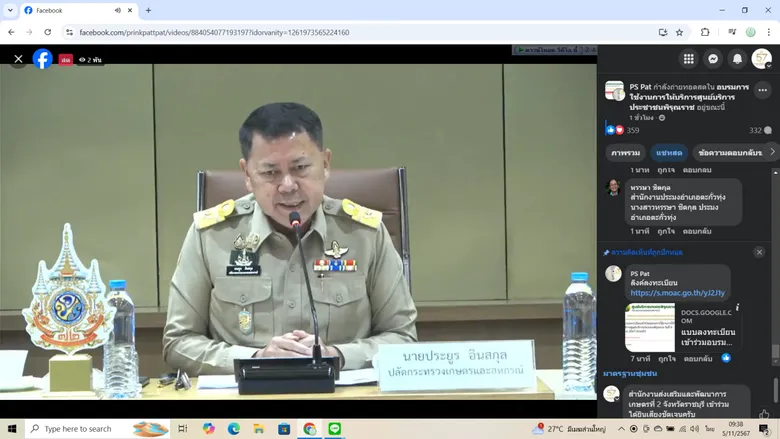Viewport: 780px width, 439px height.
Task: Open the LINE app in the taskbar
Action: (x=335, y=428)
